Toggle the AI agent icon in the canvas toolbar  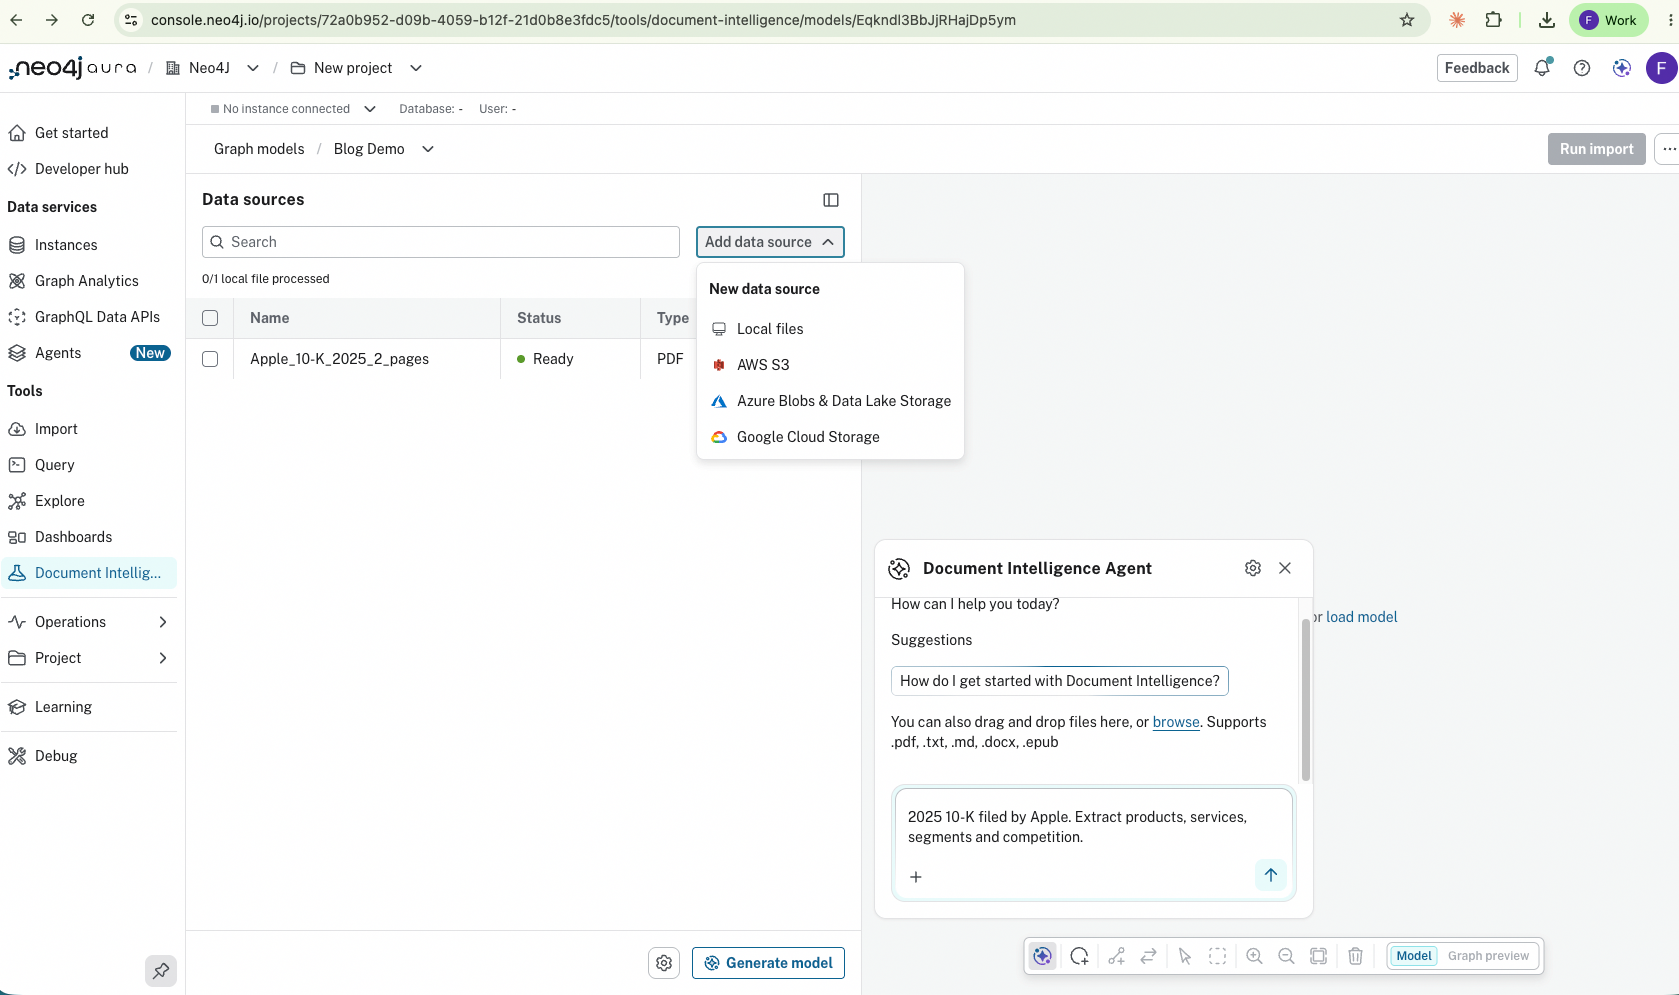click(x=1043, y=956)
